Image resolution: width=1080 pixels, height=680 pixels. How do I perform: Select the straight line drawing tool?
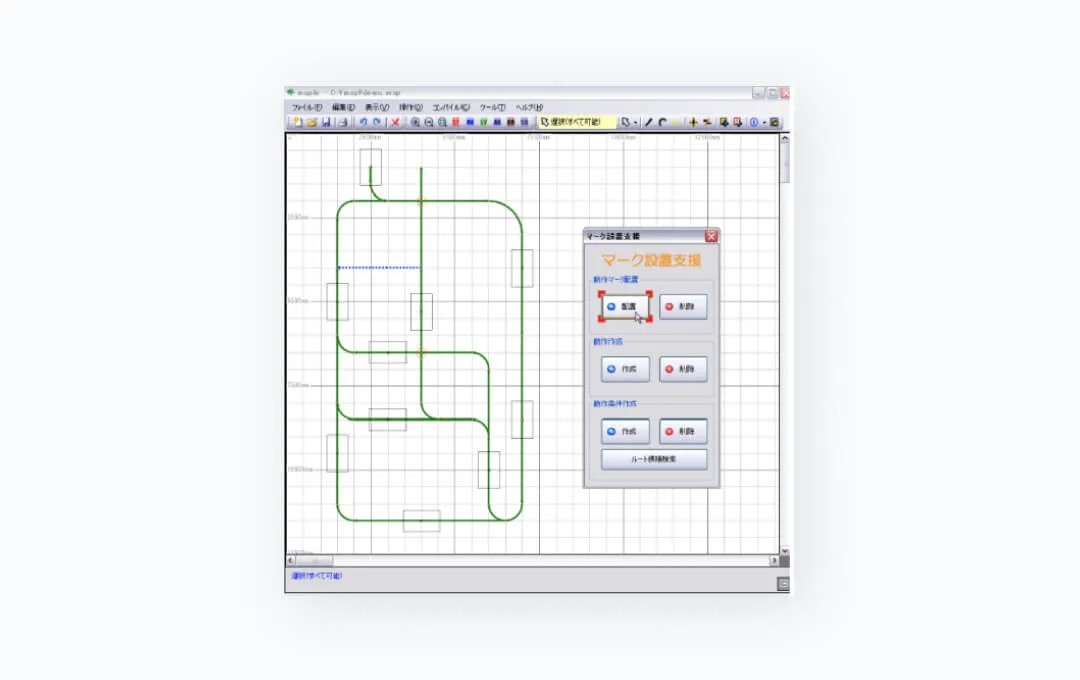648,122
